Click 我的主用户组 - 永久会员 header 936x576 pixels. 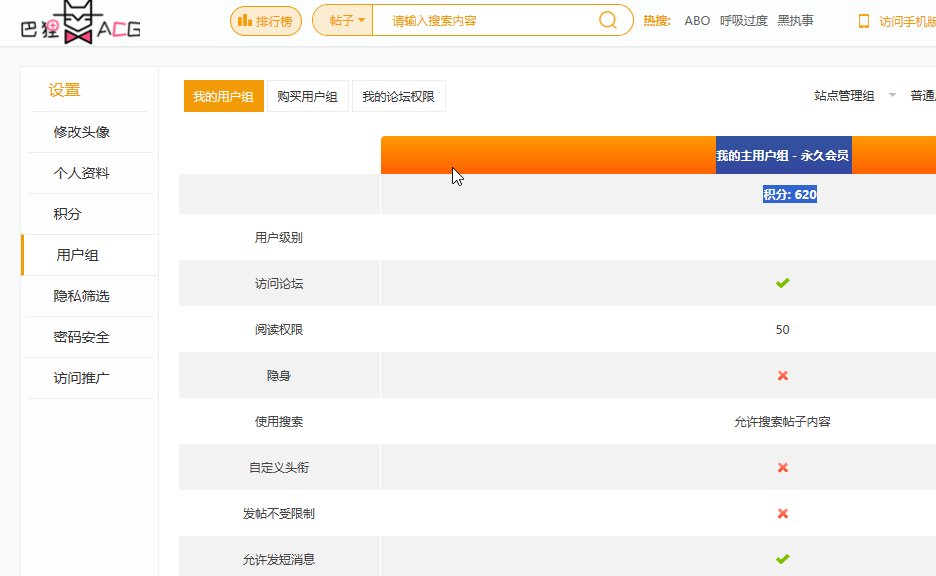coord(783,155)
